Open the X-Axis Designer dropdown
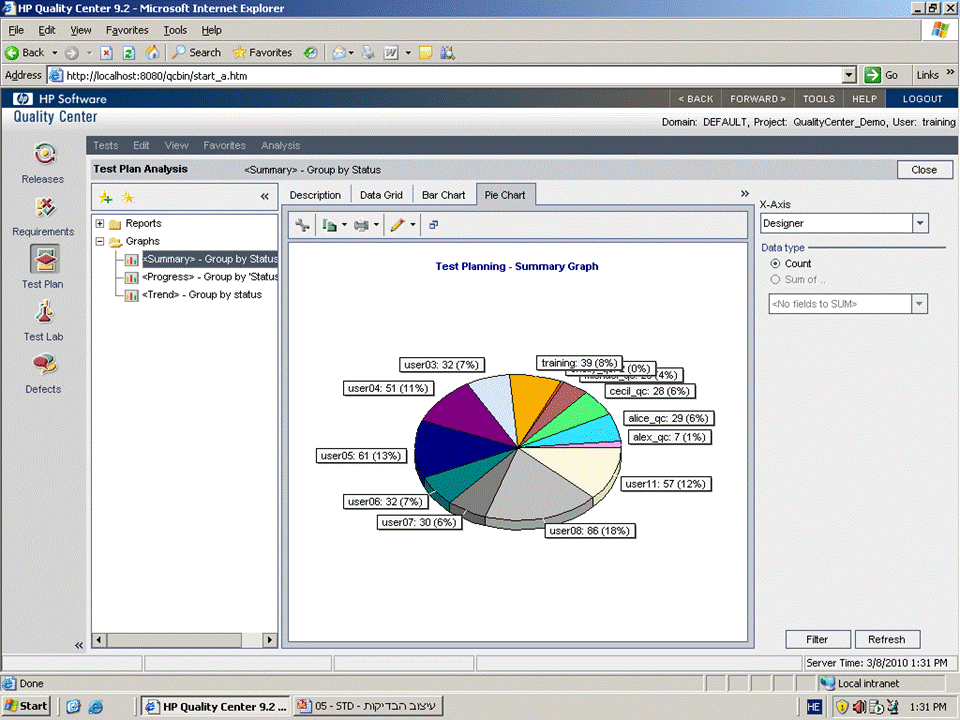 pos(920,223)
